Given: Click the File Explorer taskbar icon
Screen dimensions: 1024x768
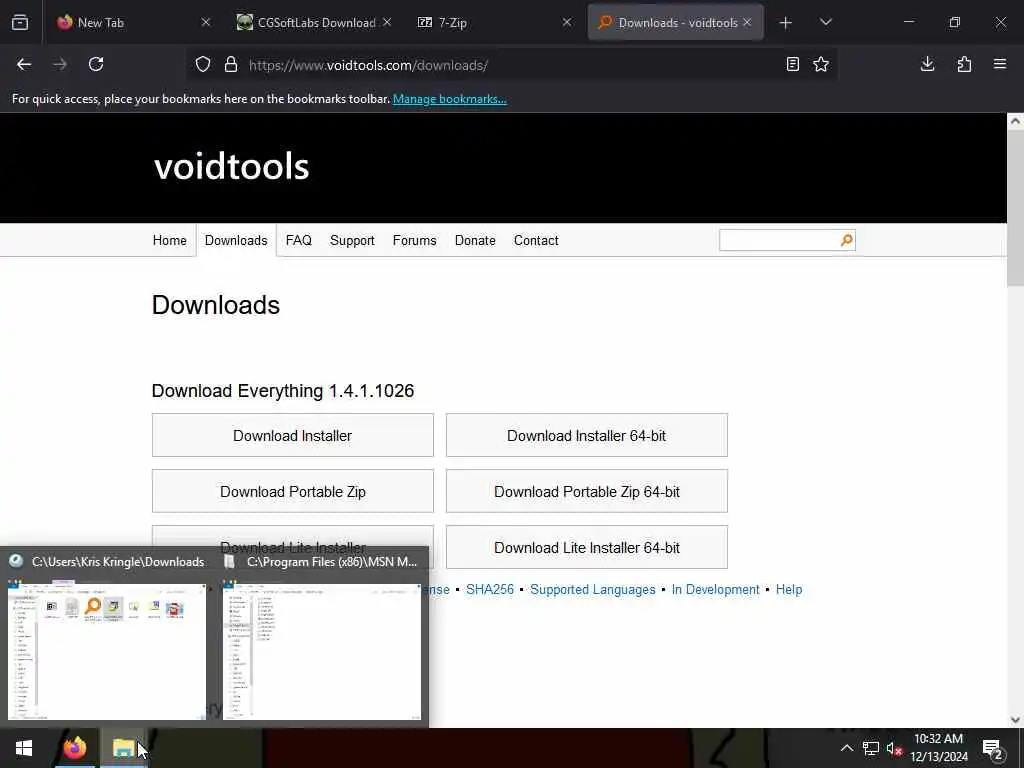Looking at the screenshot, I should pyautogui.click(x=123, y=748).
